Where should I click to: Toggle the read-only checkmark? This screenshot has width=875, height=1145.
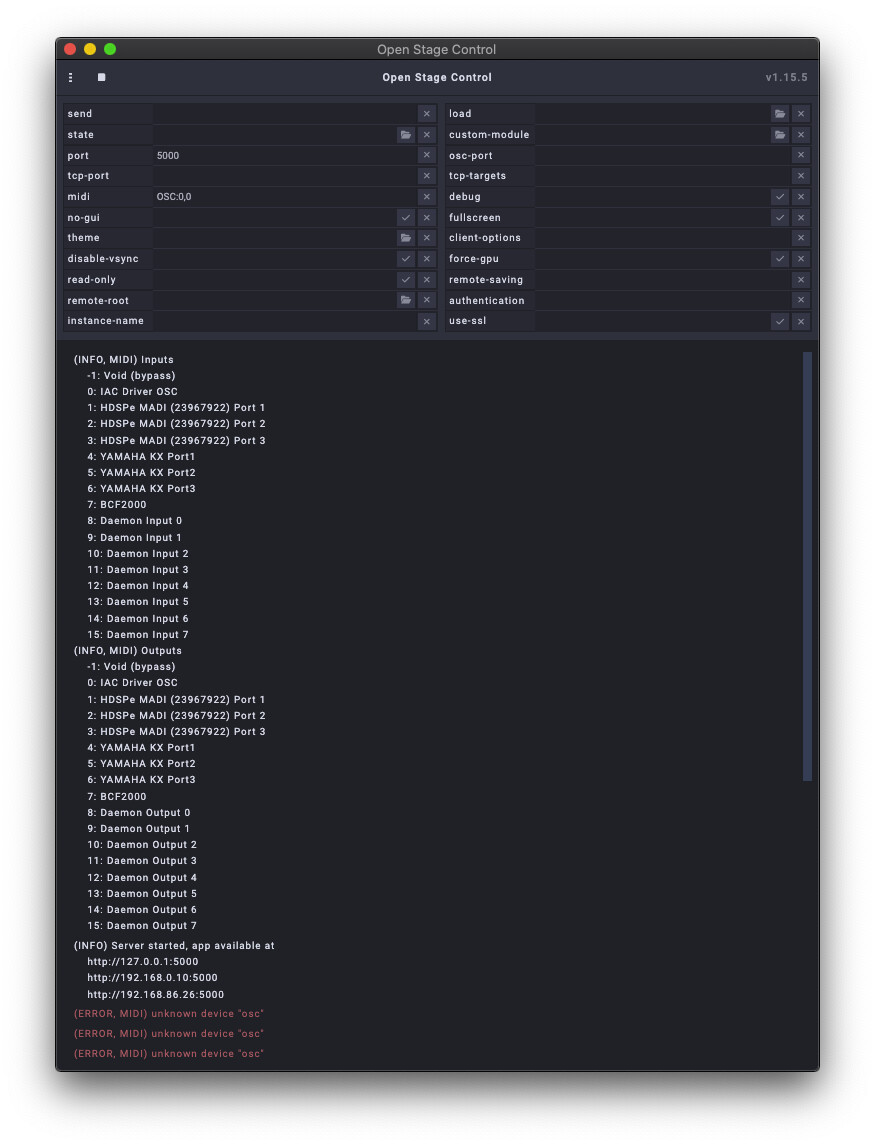[405, 280]
